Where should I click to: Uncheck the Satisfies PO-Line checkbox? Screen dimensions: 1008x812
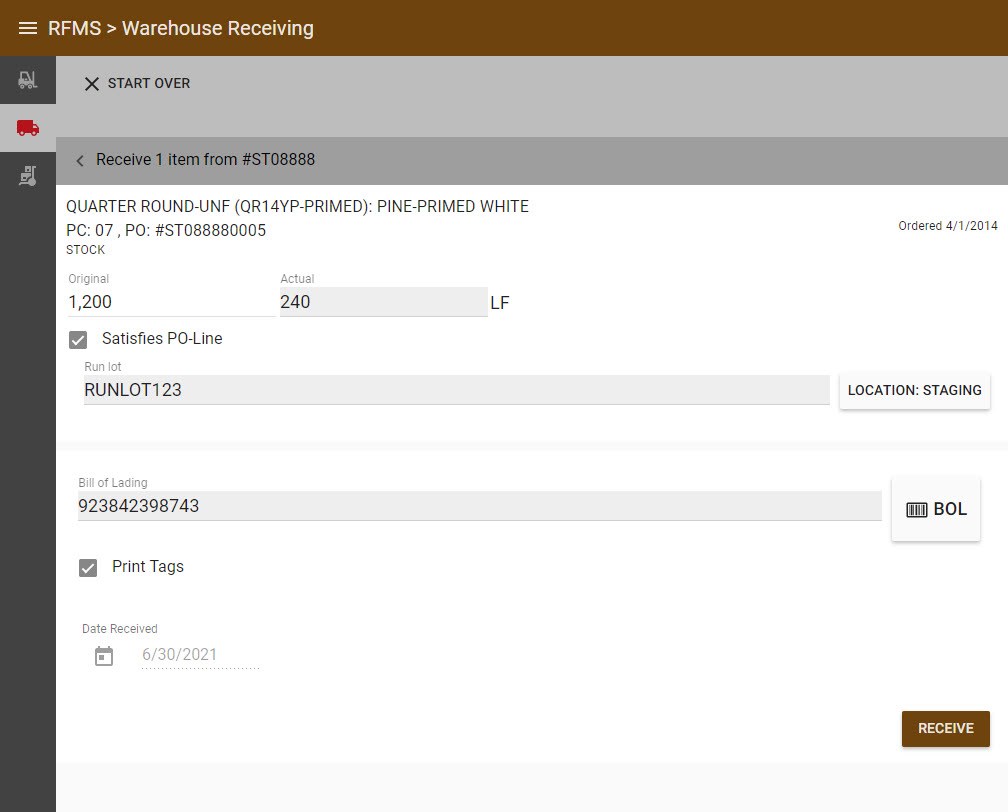pyautogui.click(x=78, y=339)
